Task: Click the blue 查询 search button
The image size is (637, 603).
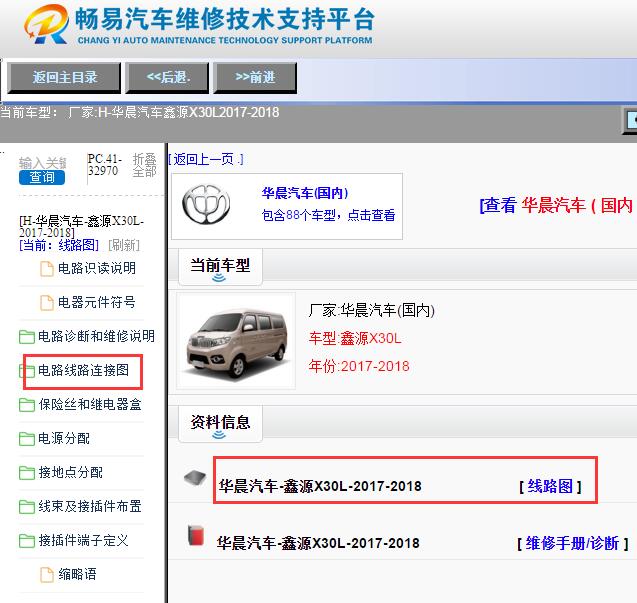Action: 42,177
